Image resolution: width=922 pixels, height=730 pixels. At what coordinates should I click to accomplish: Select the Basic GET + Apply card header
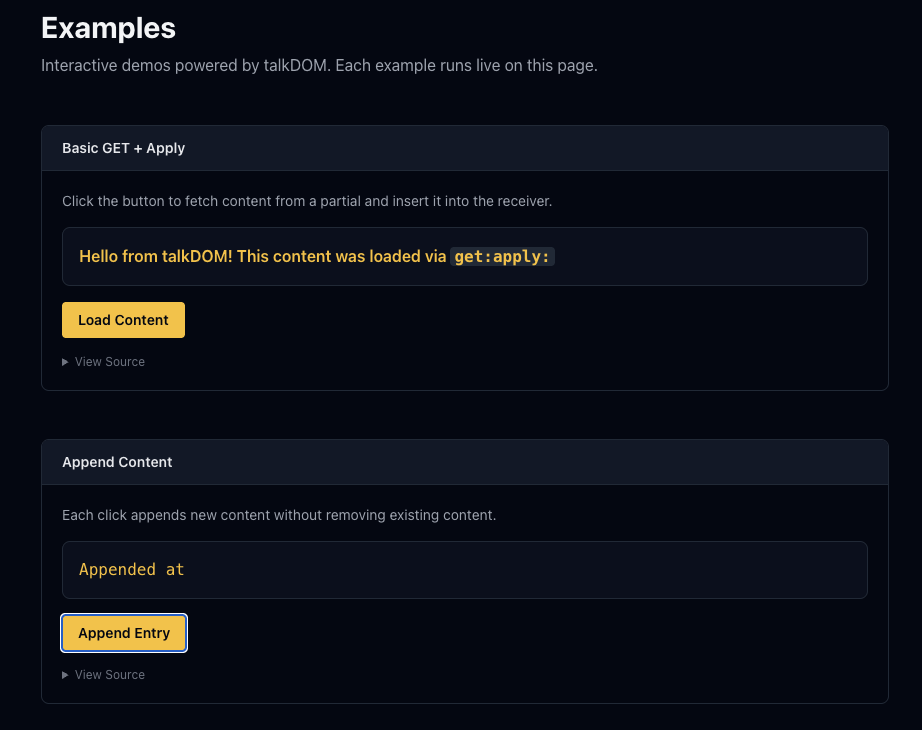(123, 147)
